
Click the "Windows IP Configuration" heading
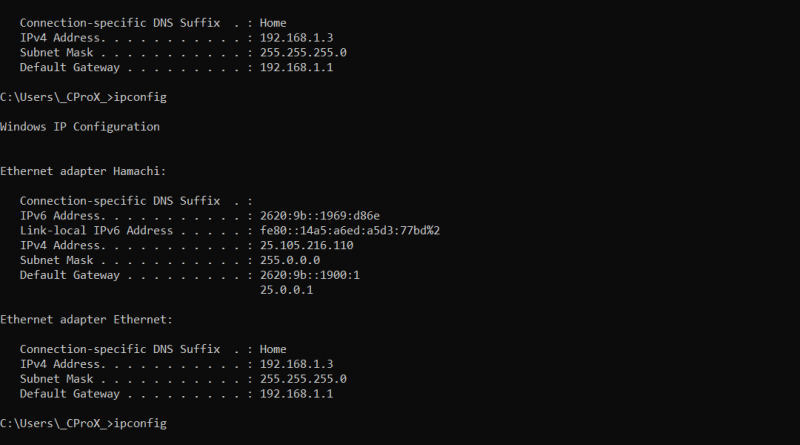click(80, 127)
